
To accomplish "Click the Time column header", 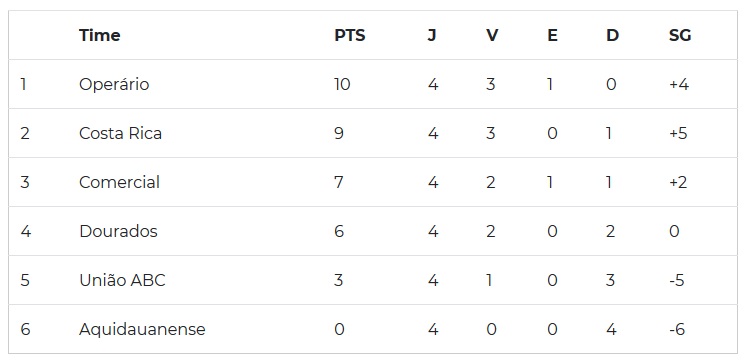I will [99, 35].
